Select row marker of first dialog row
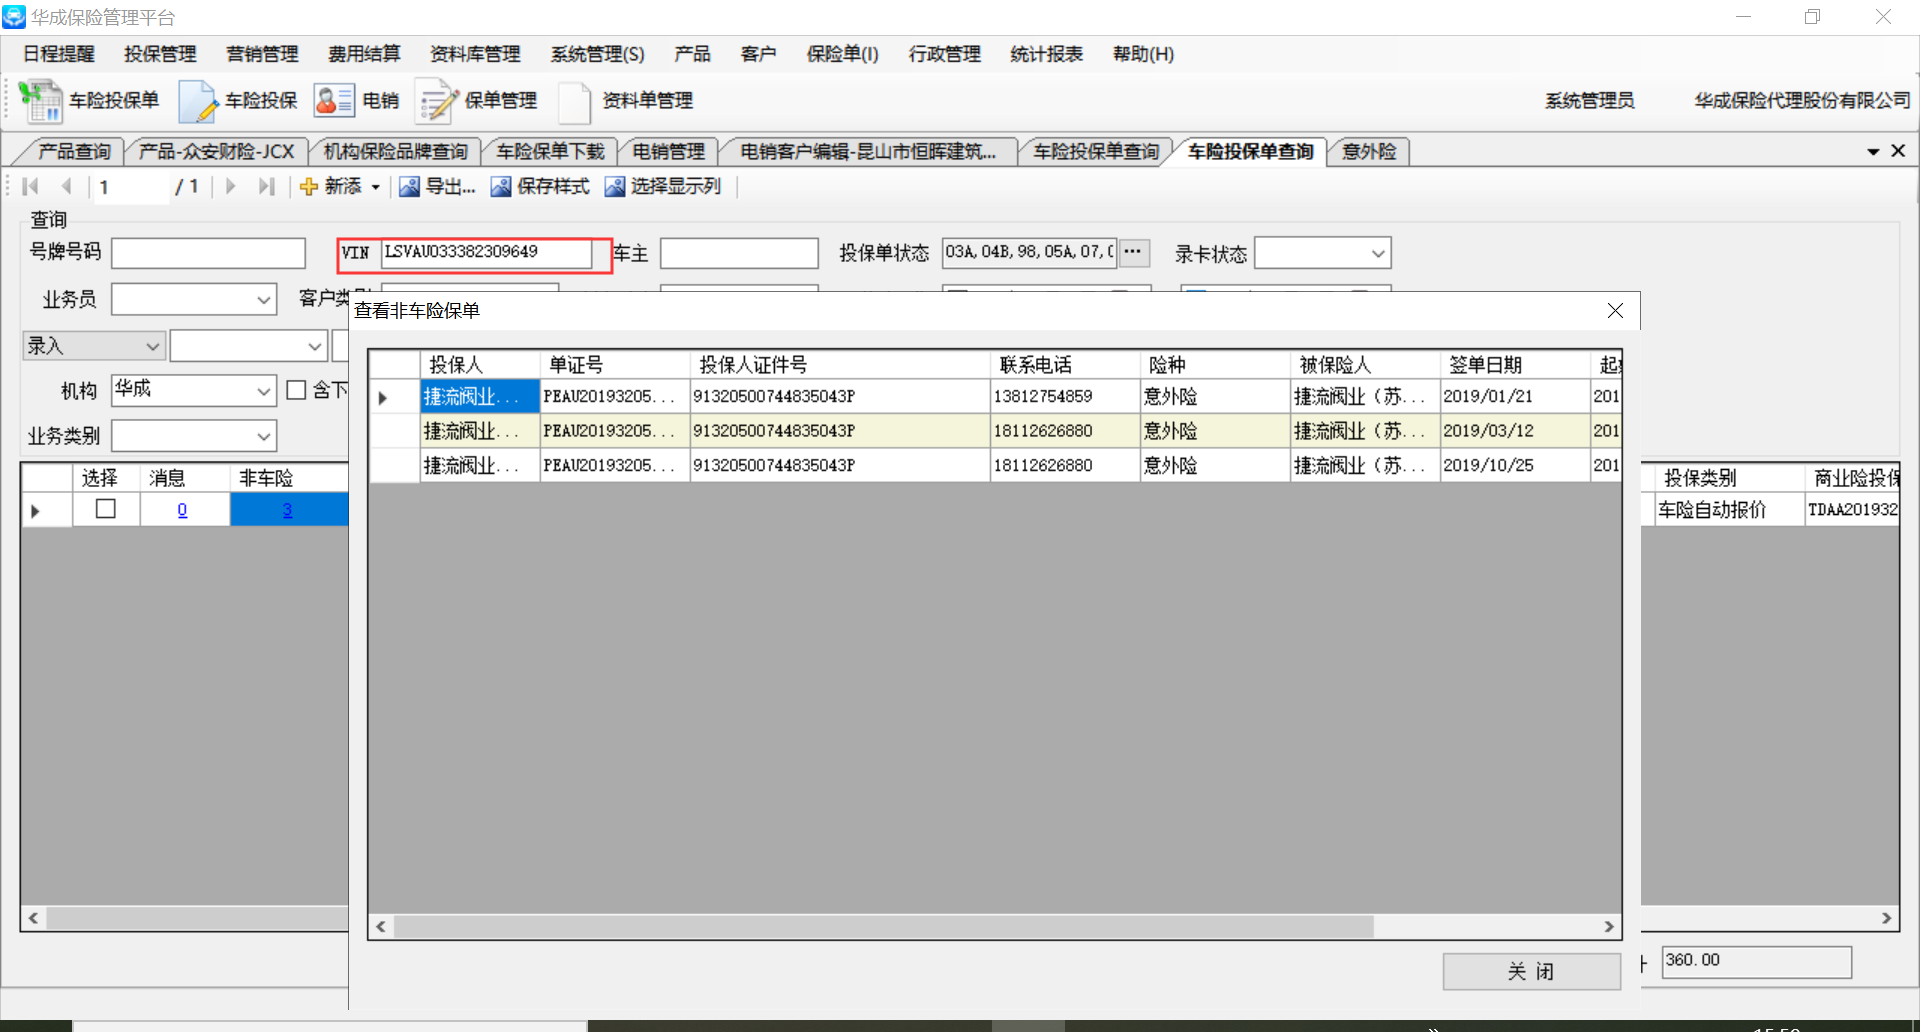This screenshot has height=1032, width=1920. 394,397
